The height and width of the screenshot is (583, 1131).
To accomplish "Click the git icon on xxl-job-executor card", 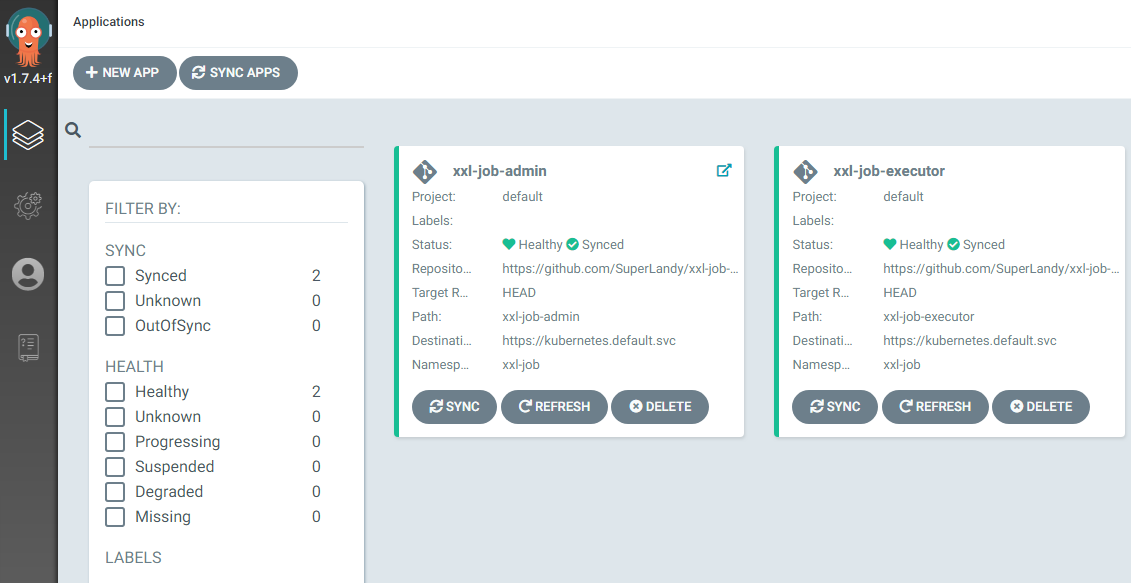I will coord(805,172).
